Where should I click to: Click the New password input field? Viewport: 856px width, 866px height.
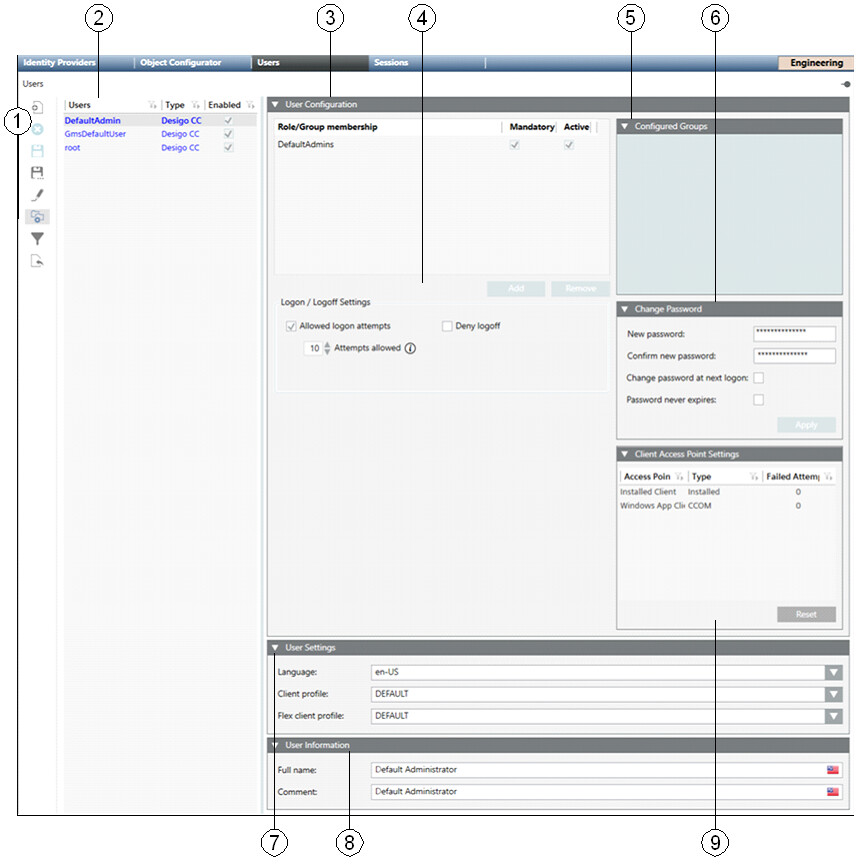click(x=794, y=334)
